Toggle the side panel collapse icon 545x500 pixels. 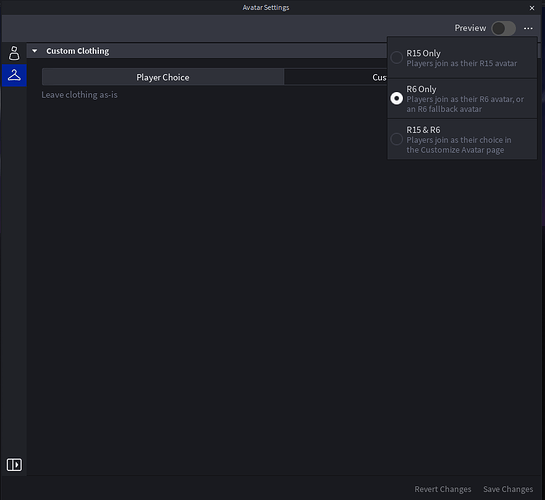click(x=14, y=465)
